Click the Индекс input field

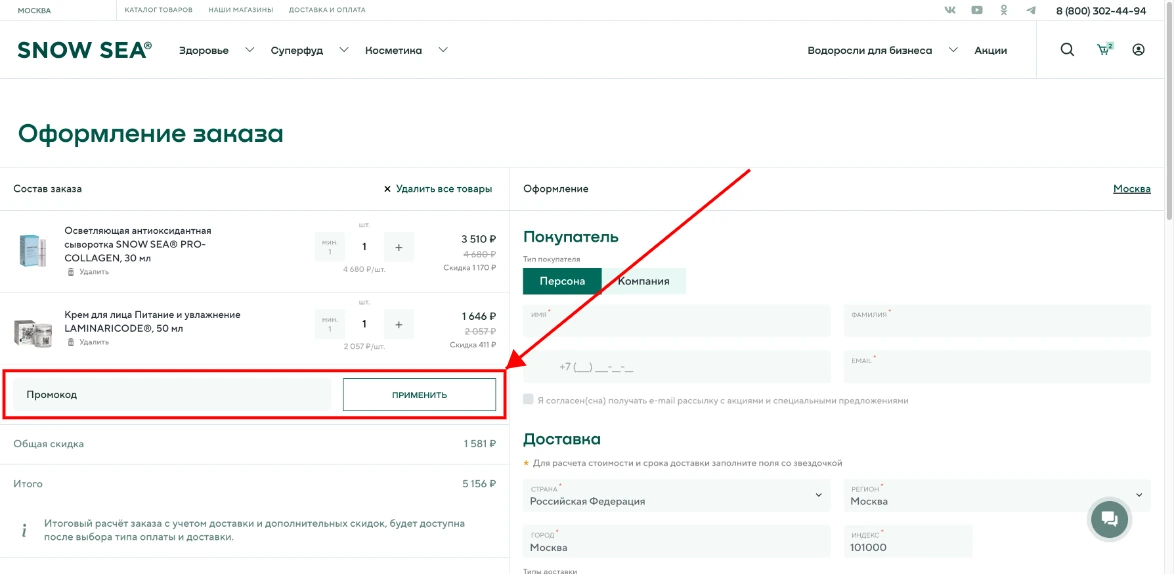[908, 541]
